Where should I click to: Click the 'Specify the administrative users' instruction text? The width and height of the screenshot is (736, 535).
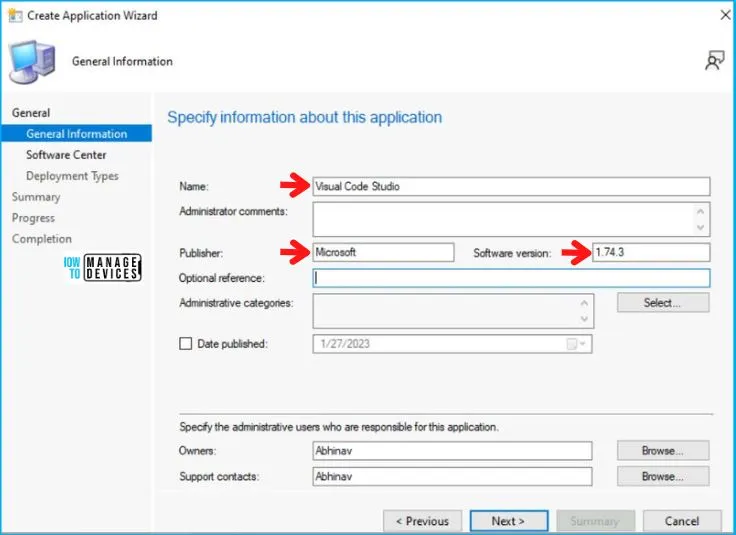(339, 427)
